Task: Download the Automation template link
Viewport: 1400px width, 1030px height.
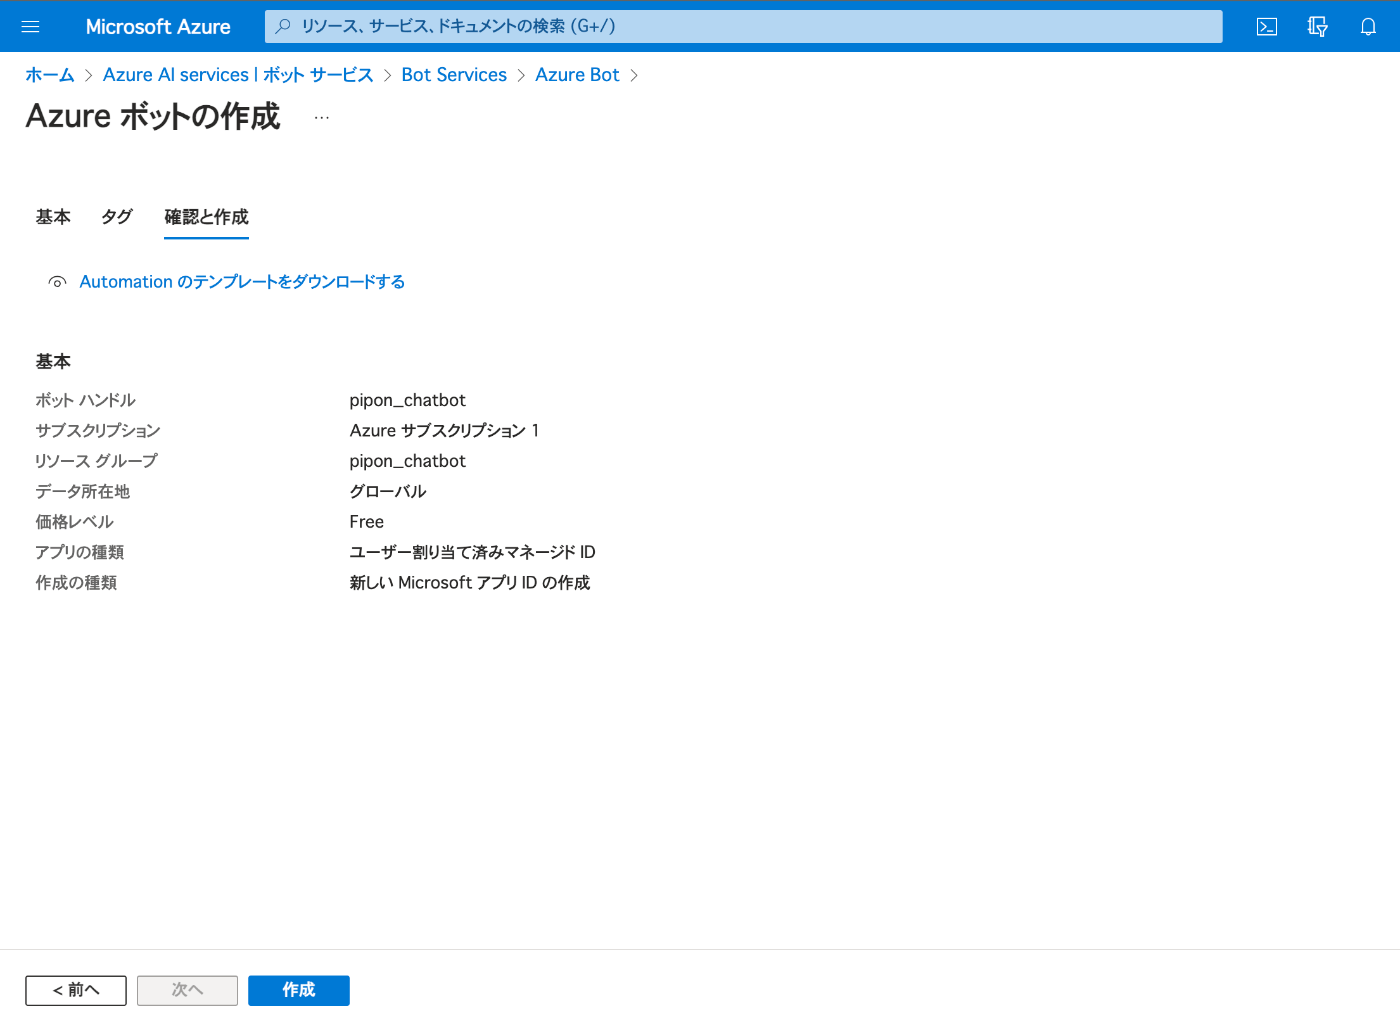Action: (x=242, y=282)
